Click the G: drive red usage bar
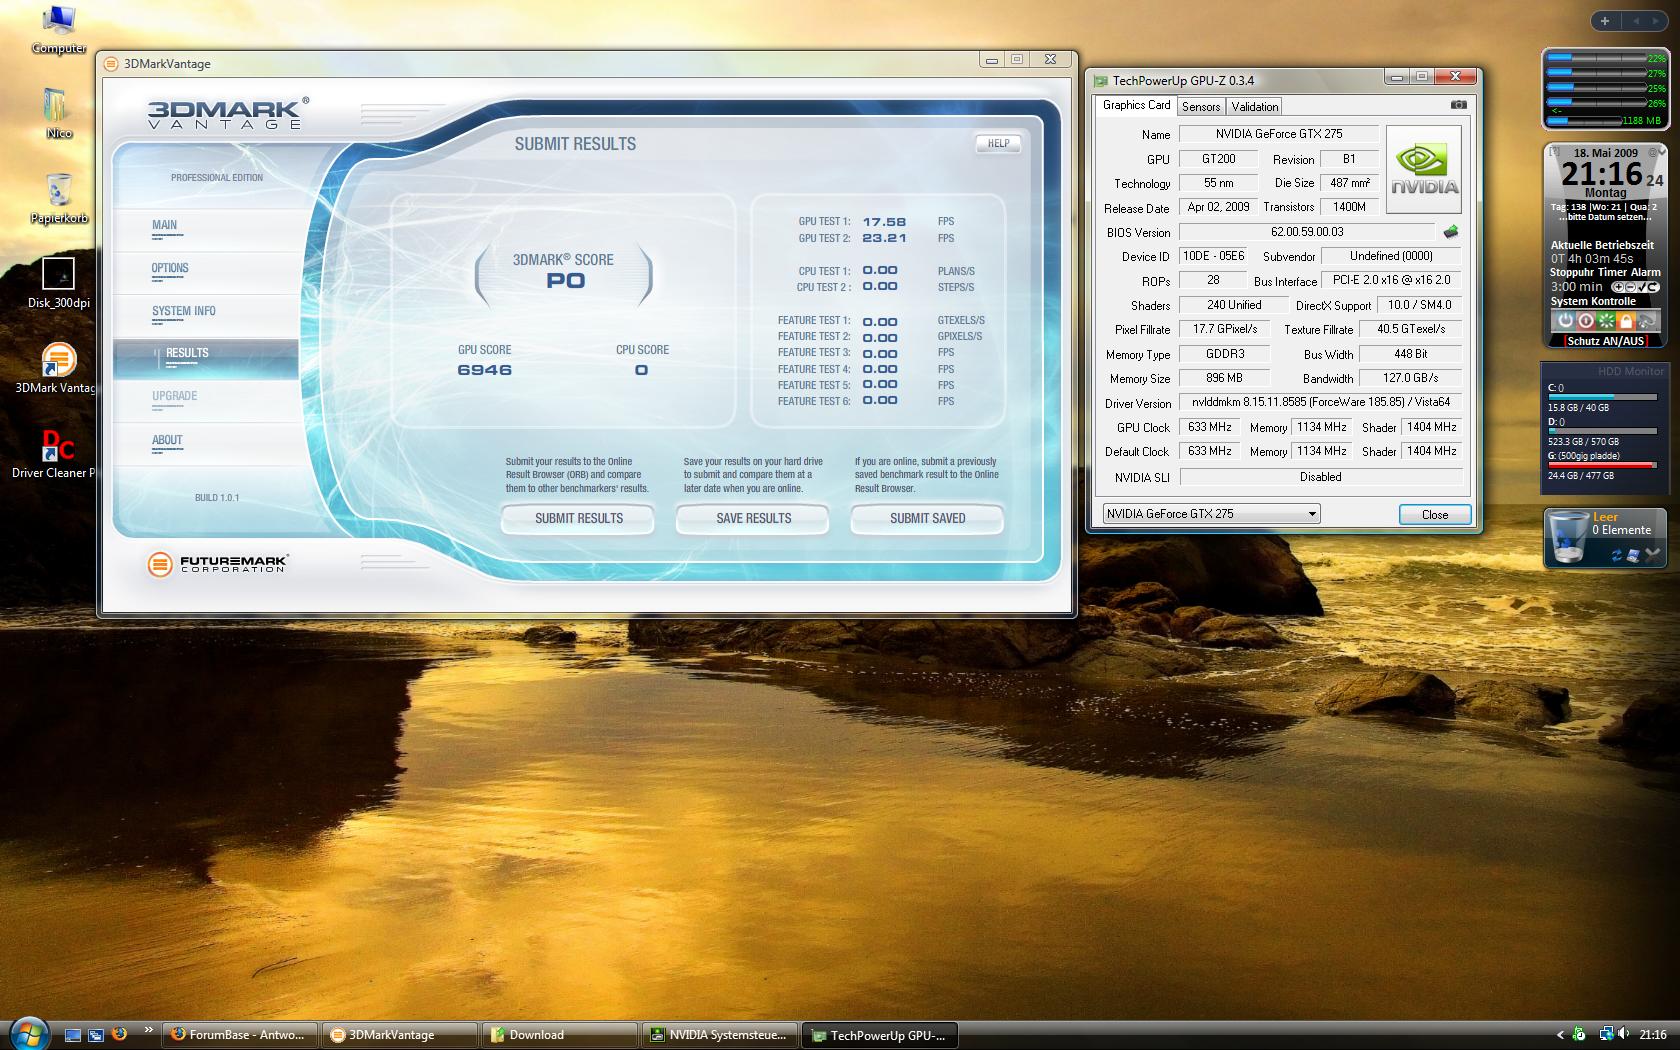The height and width of the screenshot is (1050, 1680). (1602, 465)
